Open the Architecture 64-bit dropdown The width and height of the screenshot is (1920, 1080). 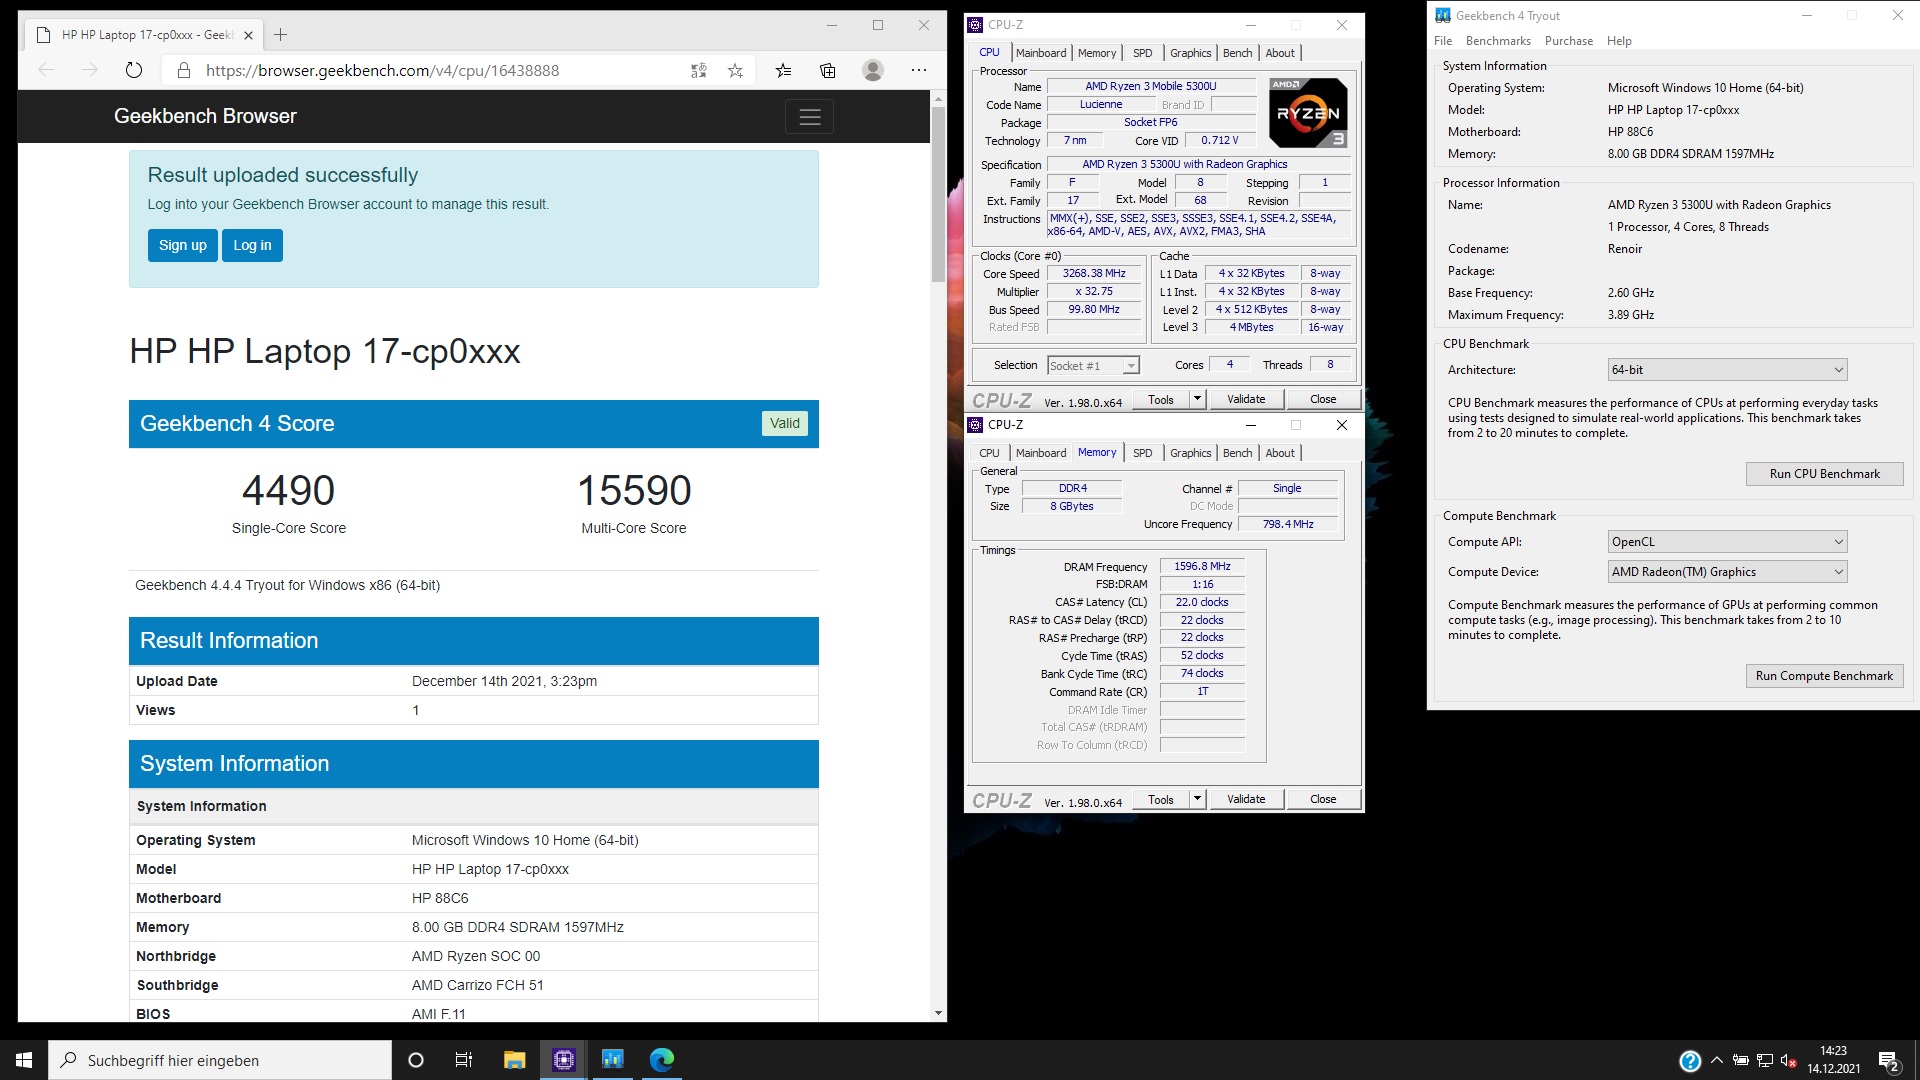(x=1727, y=370)
